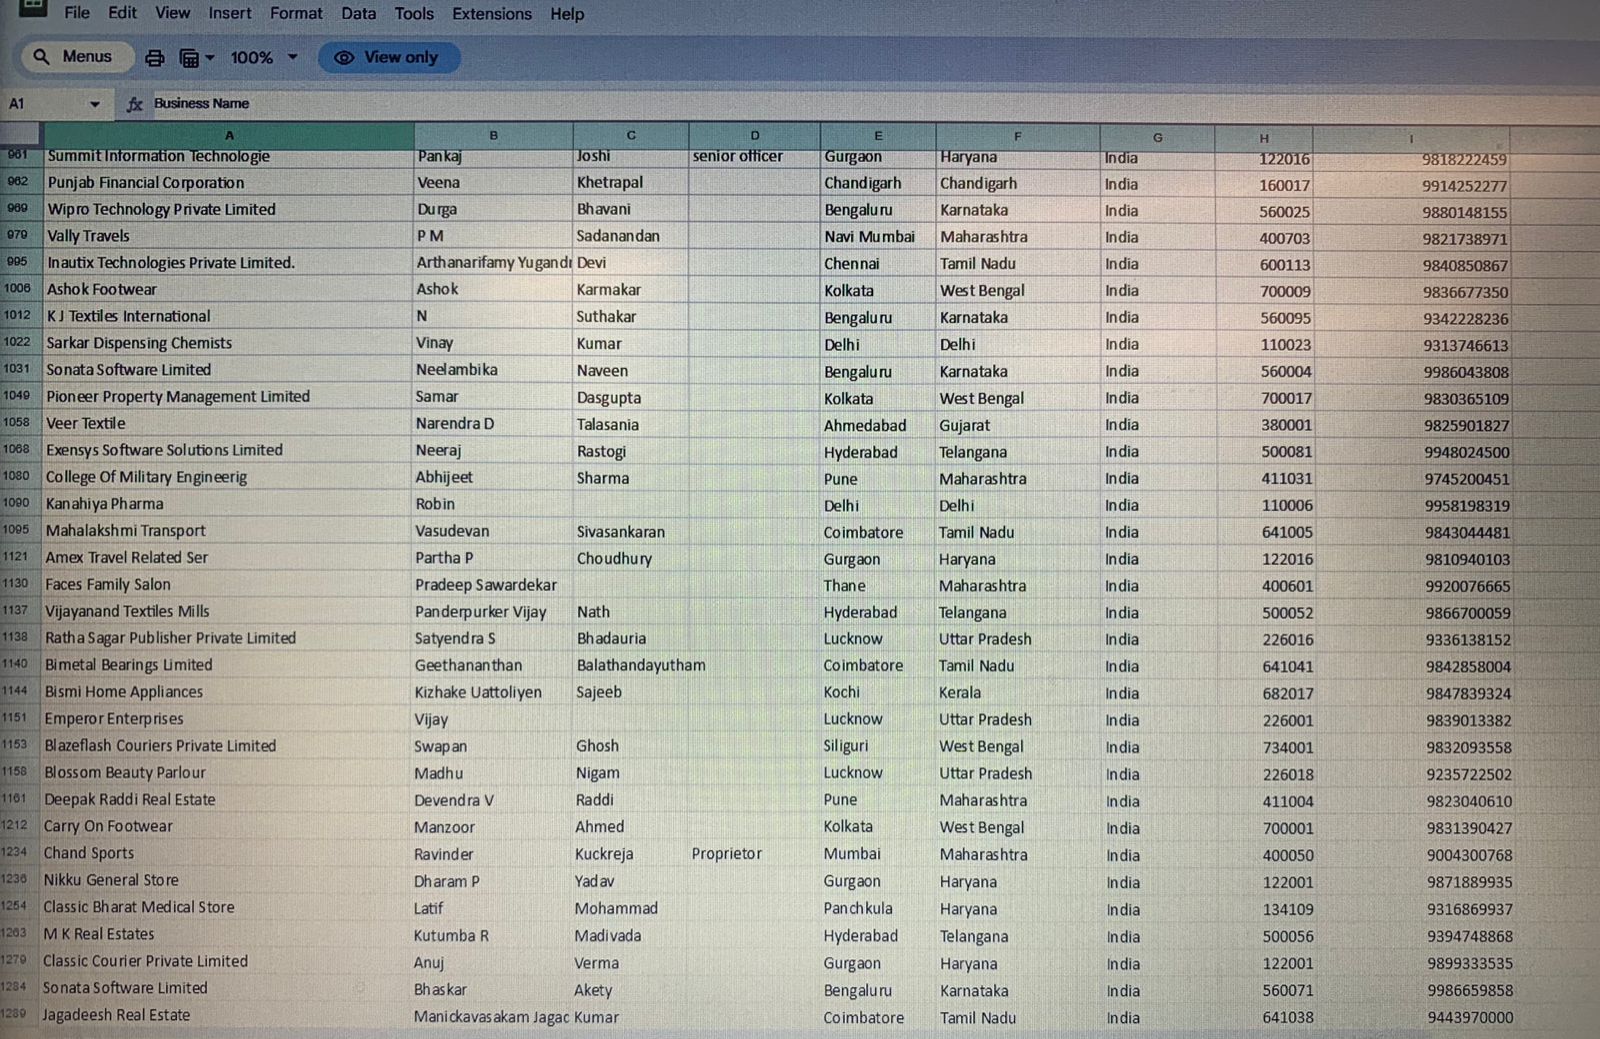1600x1039 pixels.
Task: Click the Proprietor cell
Action: tap(727, 854)
